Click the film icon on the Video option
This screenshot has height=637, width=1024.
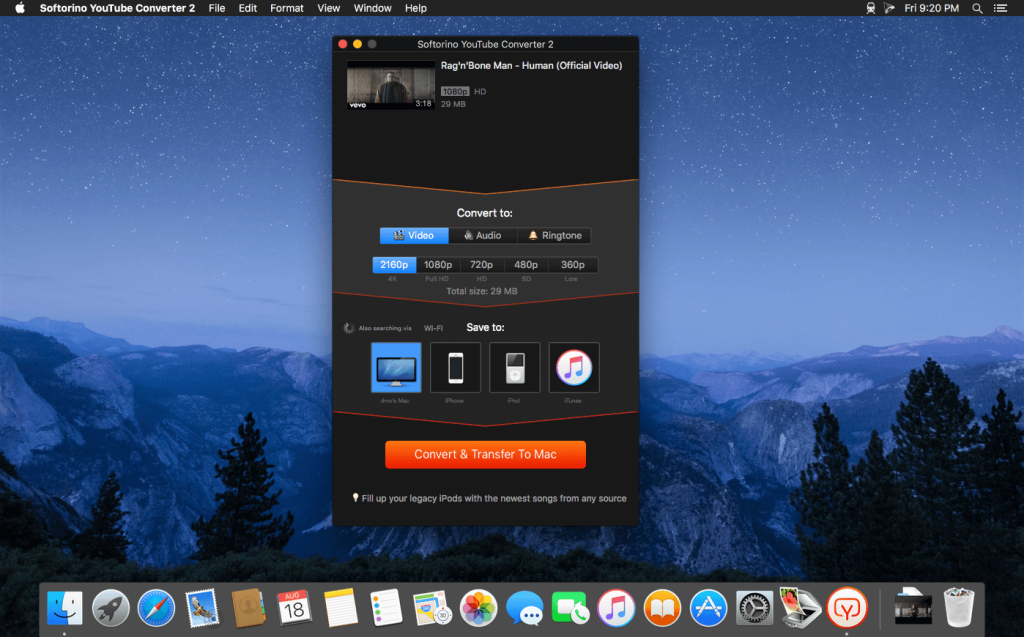point(398,235)
